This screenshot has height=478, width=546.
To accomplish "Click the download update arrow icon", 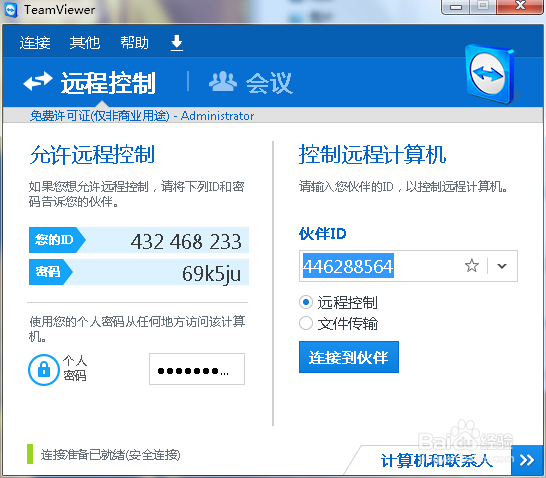I will click(x=177, y=43).
